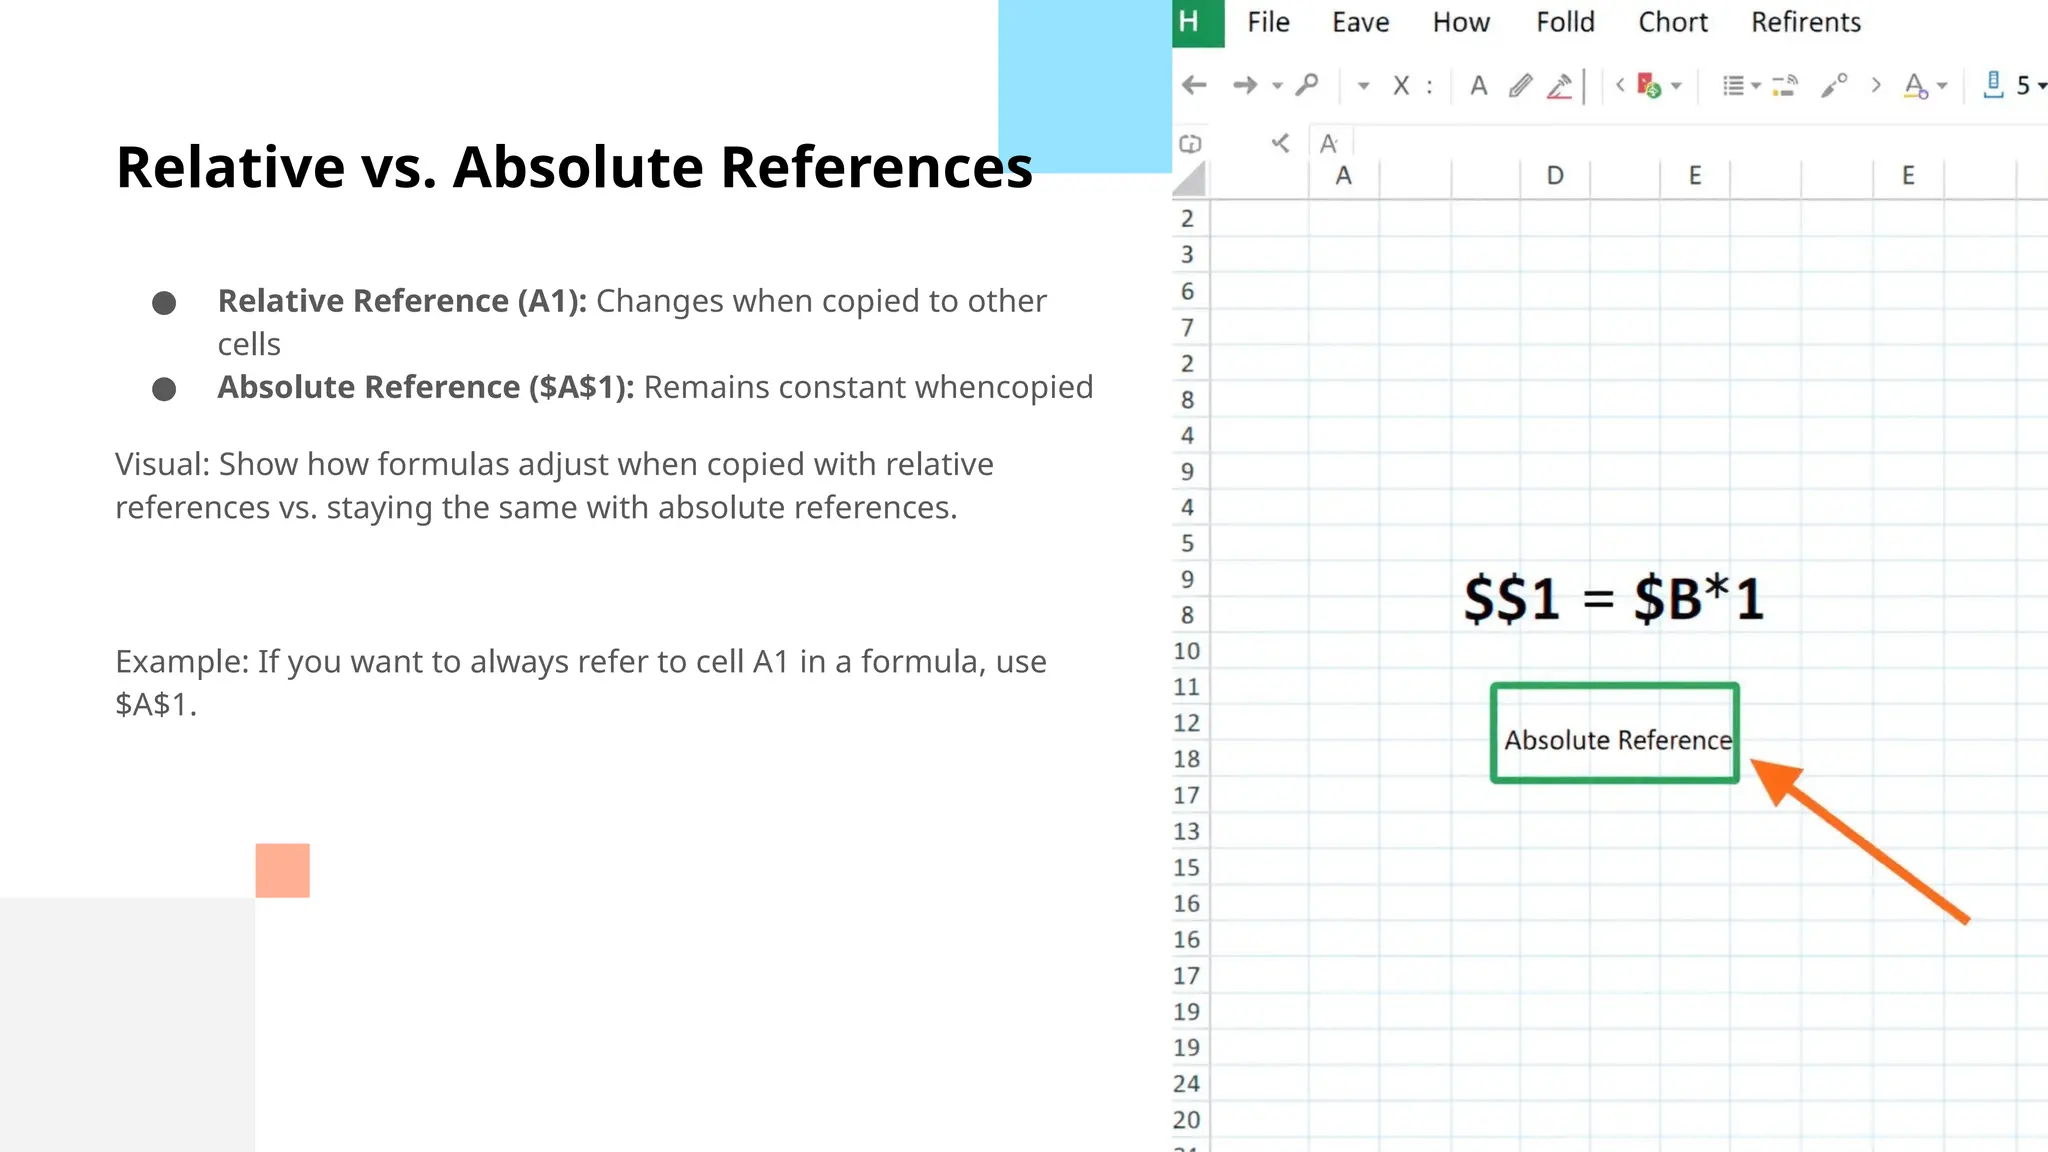Open the dropdown beside the forward arrow
Image resolution: width=2048 pixels, height=1152 pixels.
(x=1277, y=86)
